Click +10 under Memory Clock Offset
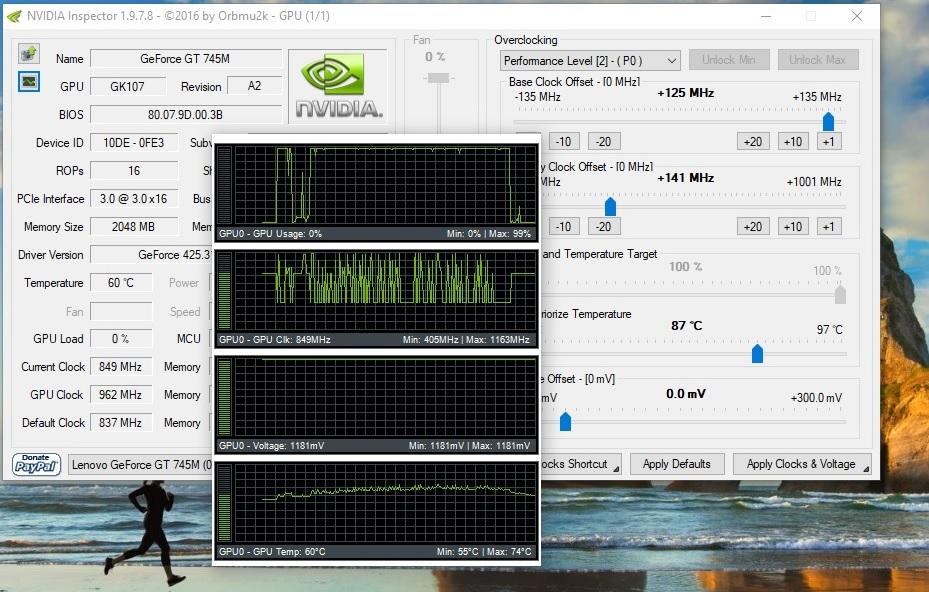The width and height of the screenshot is (929, 592). click(793, 226)
